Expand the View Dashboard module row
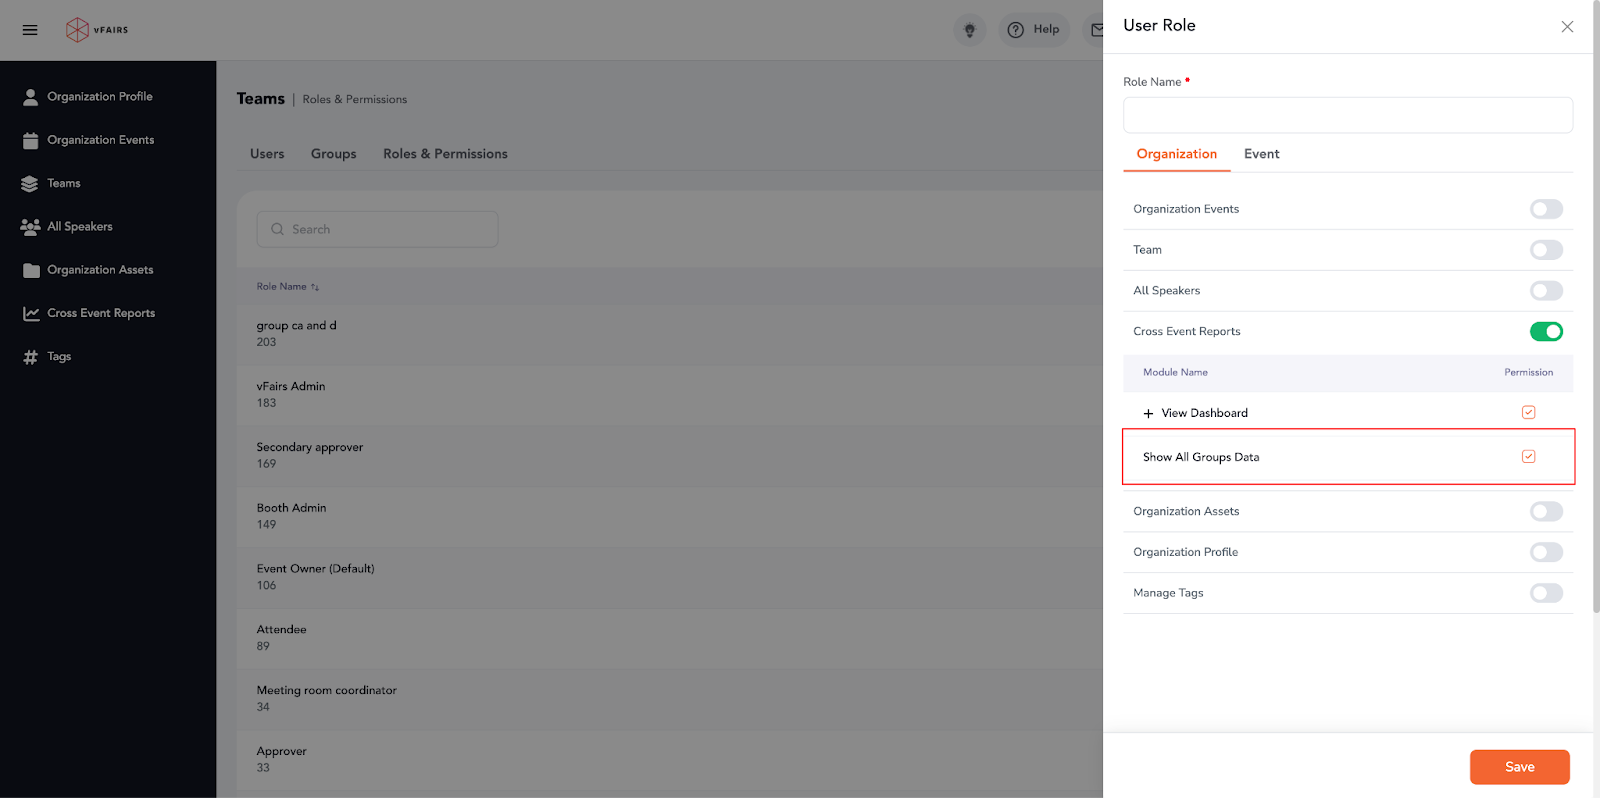 [x=1148, y=414]
